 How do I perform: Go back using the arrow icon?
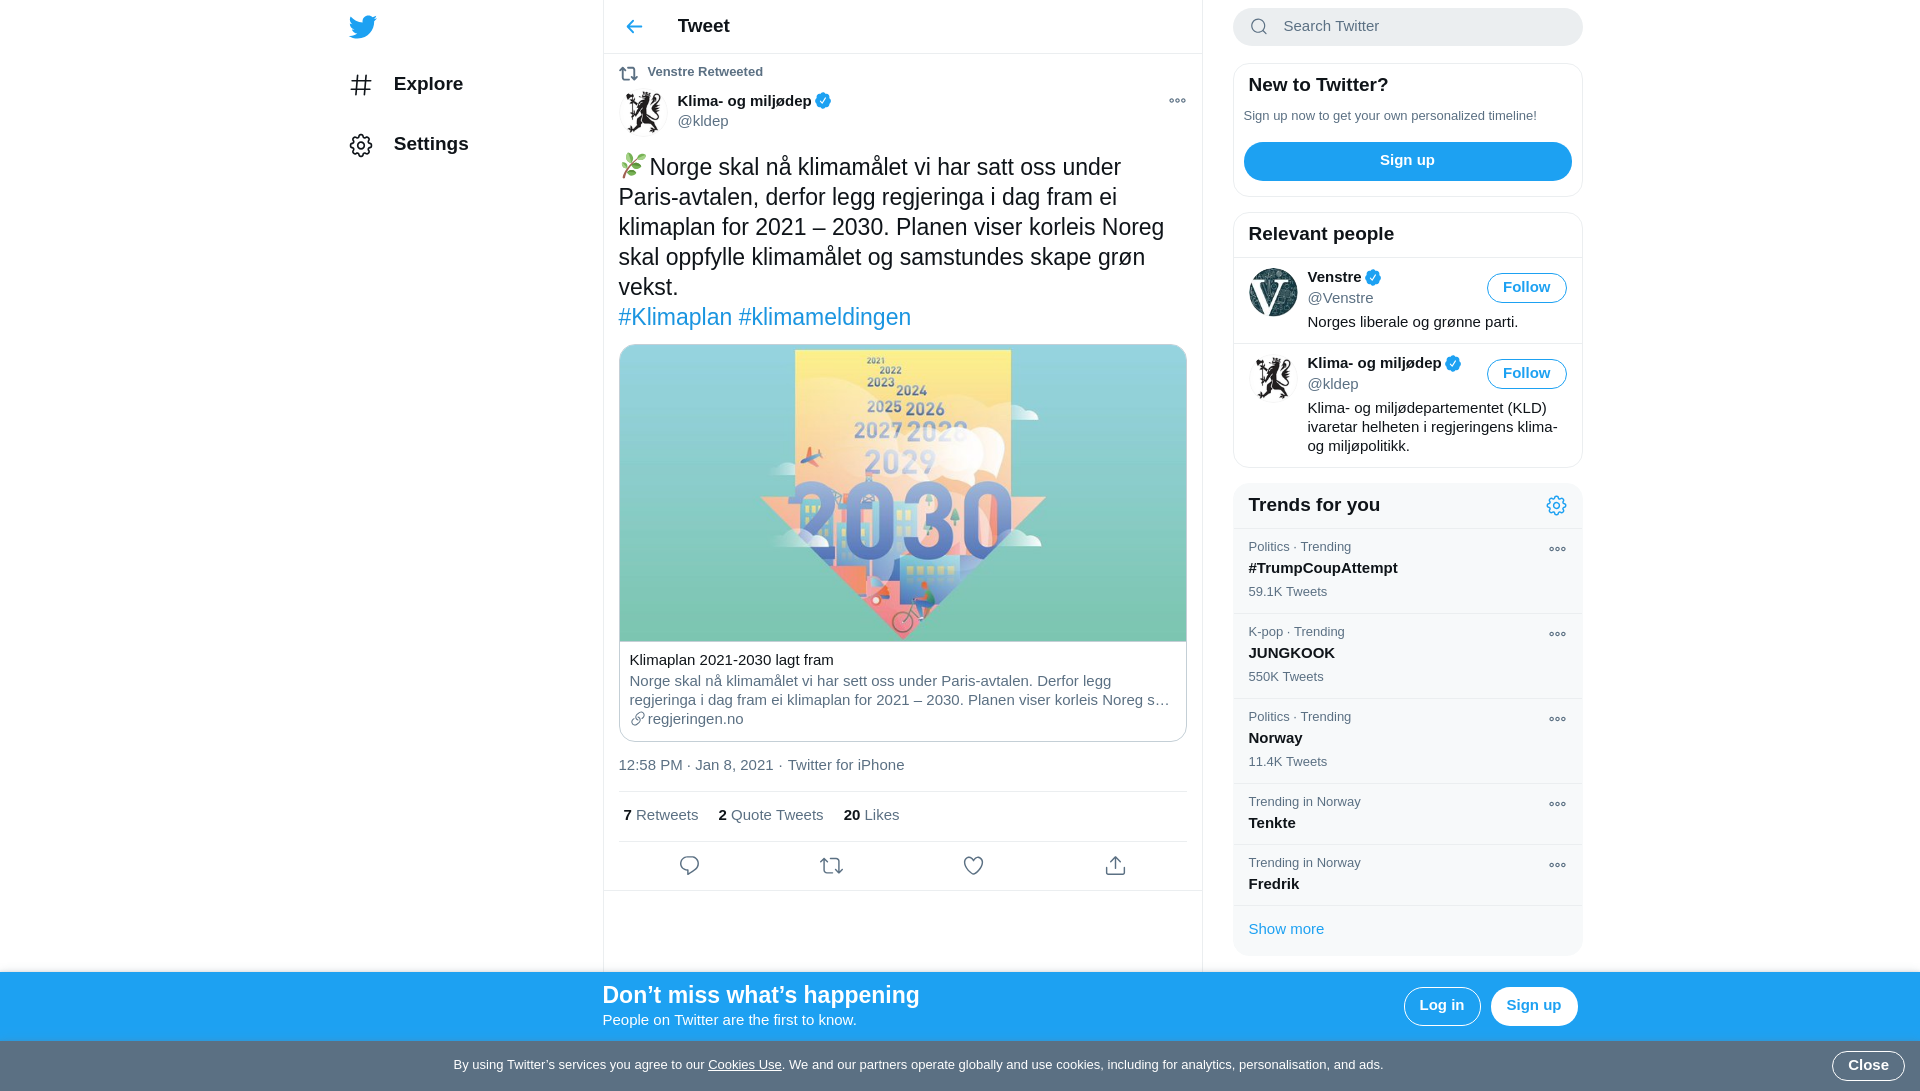click(634, 27)
